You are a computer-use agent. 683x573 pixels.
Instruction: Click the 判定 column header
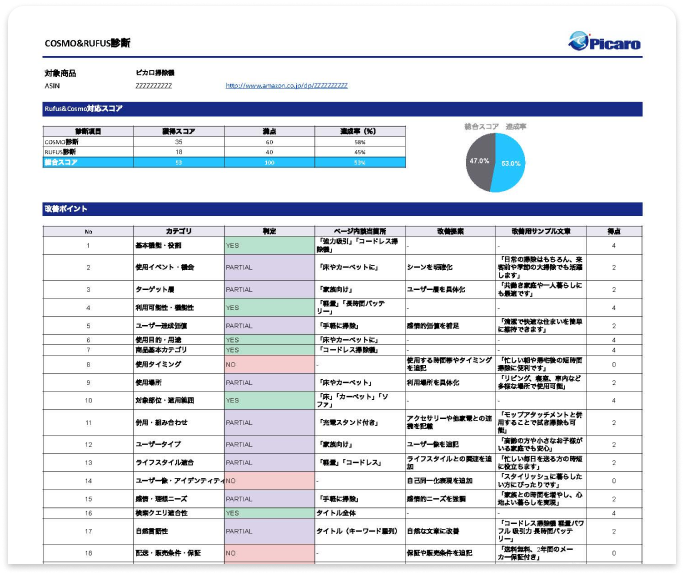tap(269, 231)
